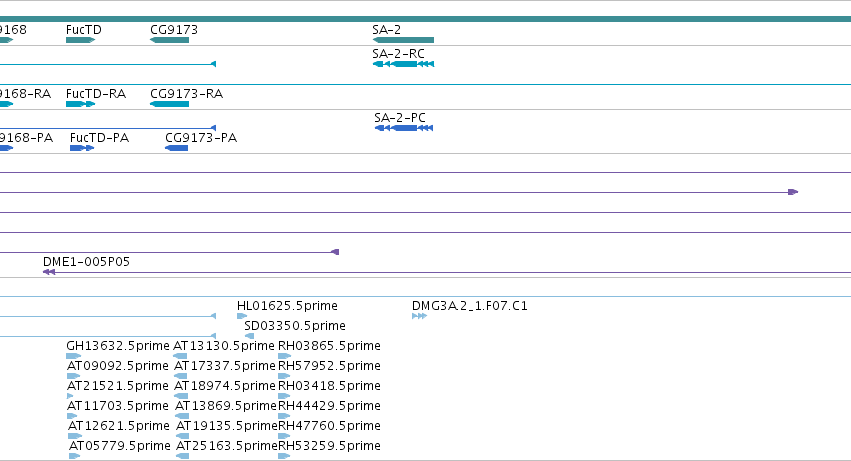Click the SA-2 gene bar
Image resolution: width=851 pixels, height=461 pixels.
point(403,40)
